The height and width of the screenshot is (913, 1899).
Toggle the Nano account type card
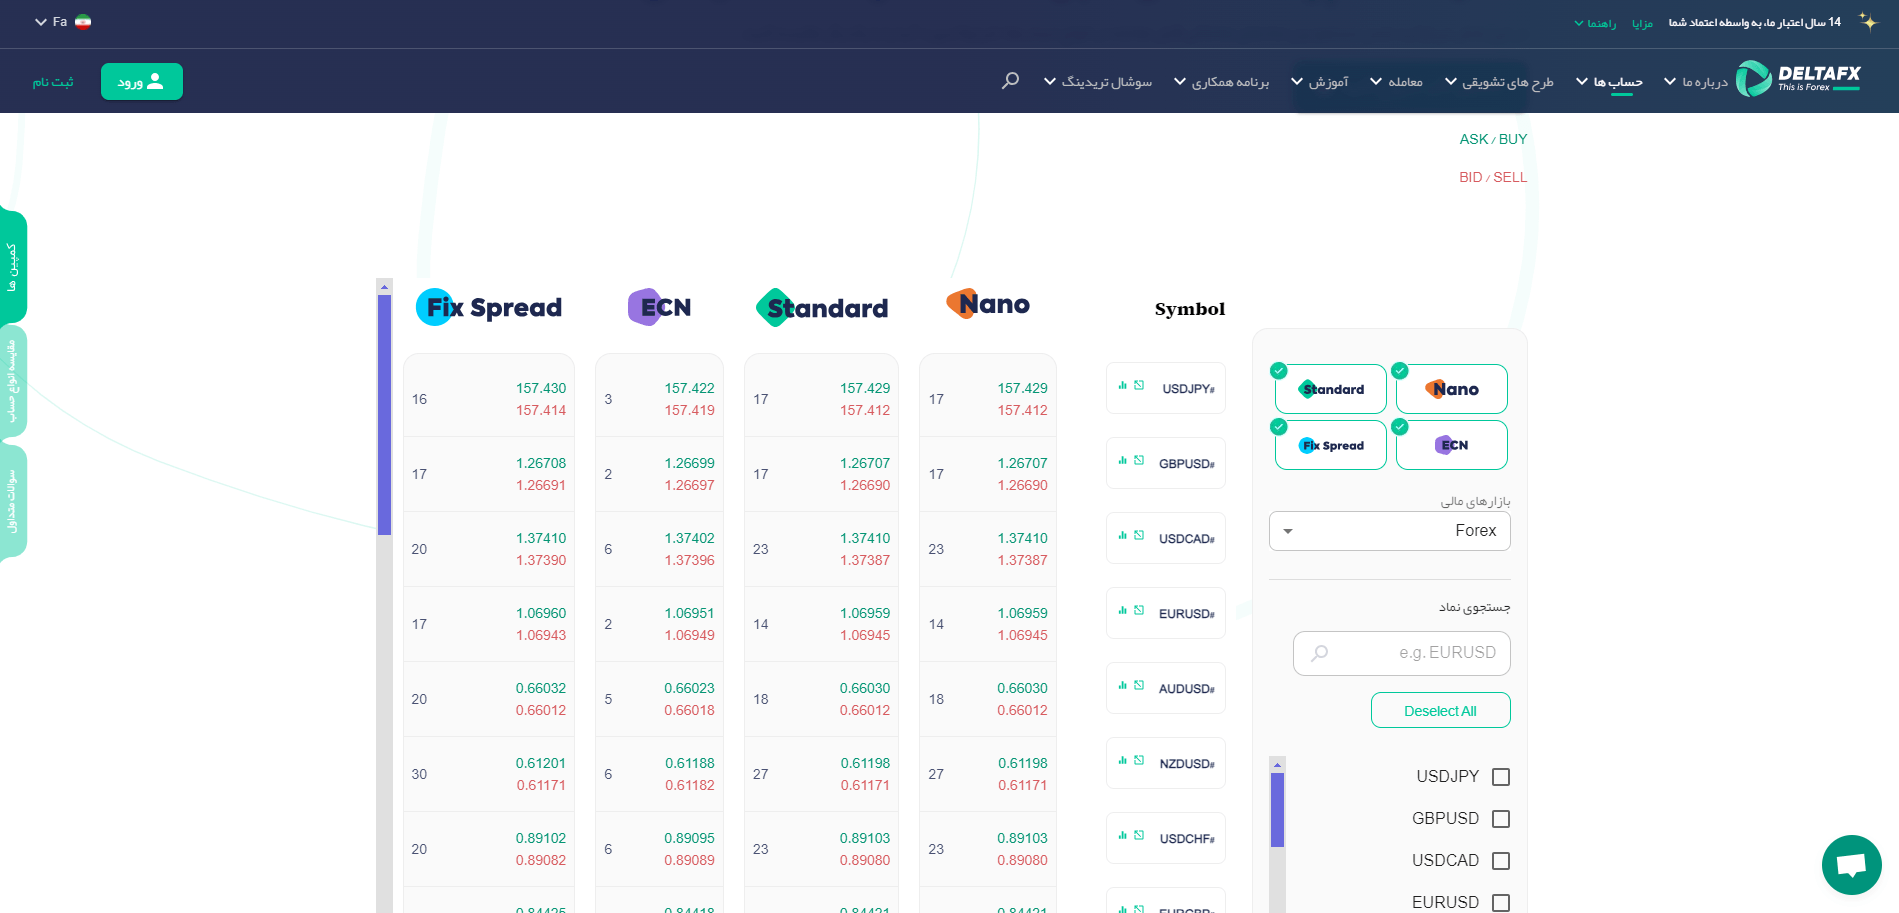pos(1452,389)
